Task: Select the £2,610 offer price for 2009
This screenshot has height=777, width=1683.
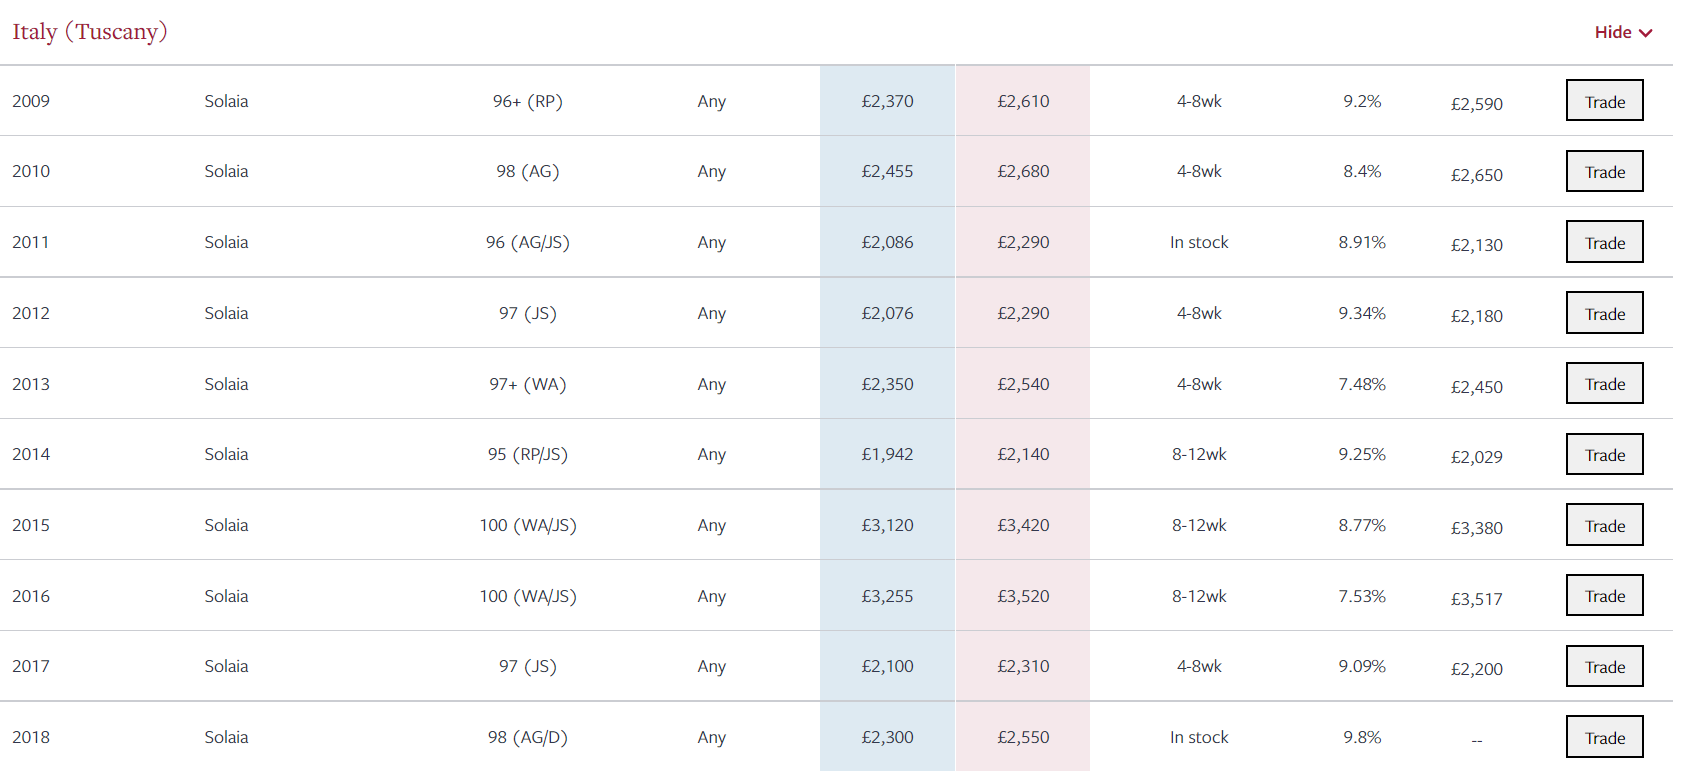Action: pyautogui.click(x=1023, y=101)
